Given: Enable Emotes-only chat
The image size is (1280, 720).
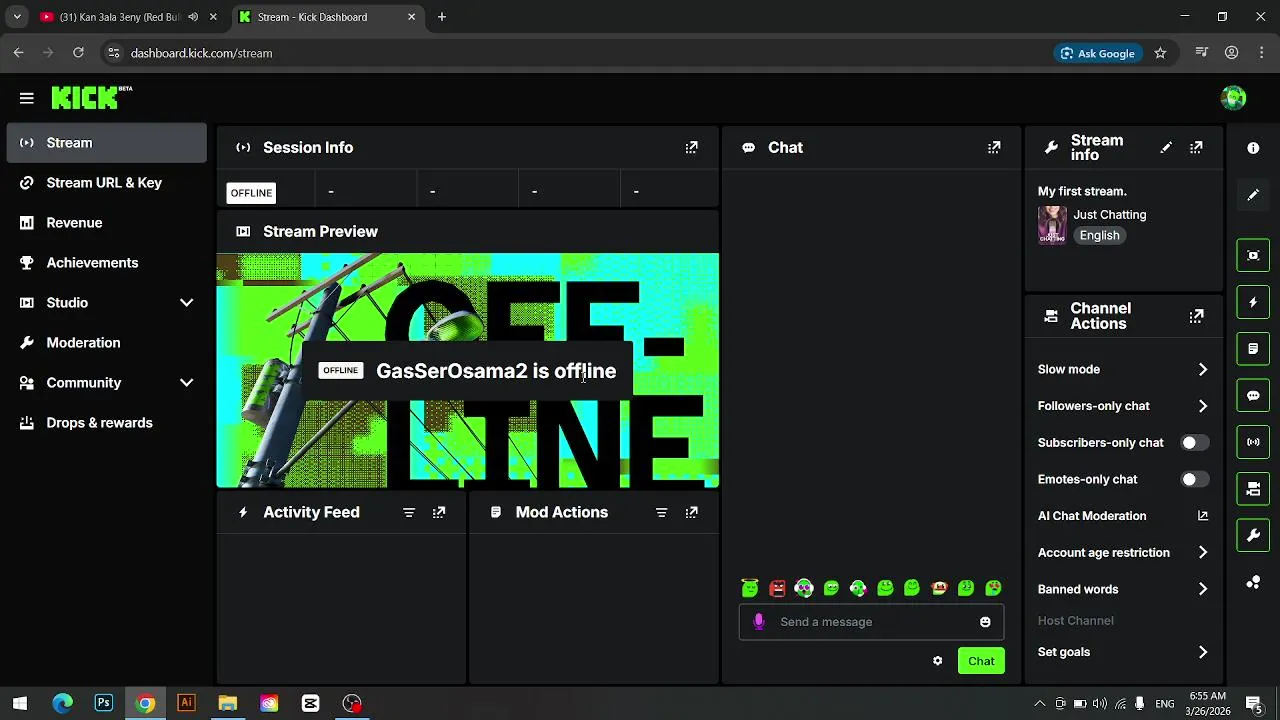Looking at the screenshot, I should click(x=1194, y=479).
